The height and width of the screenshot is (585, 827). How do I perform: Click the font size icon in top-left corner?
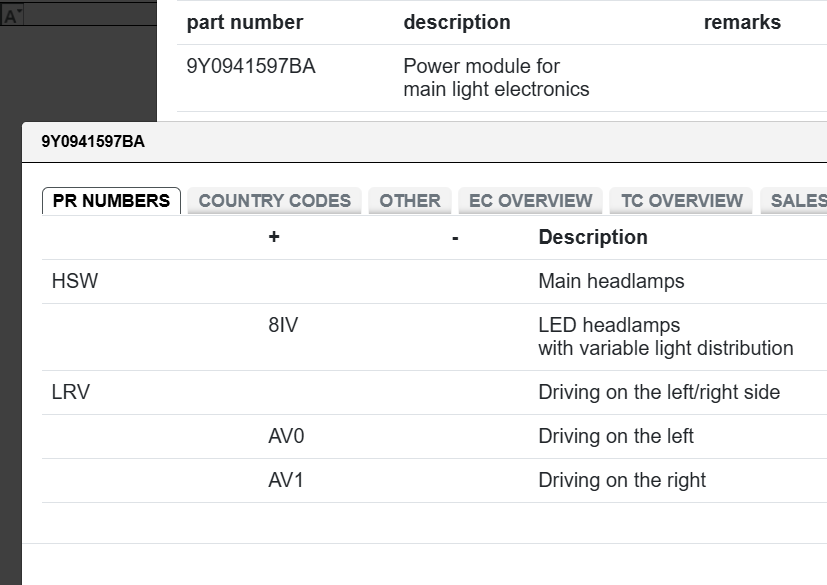click(13, 15)
